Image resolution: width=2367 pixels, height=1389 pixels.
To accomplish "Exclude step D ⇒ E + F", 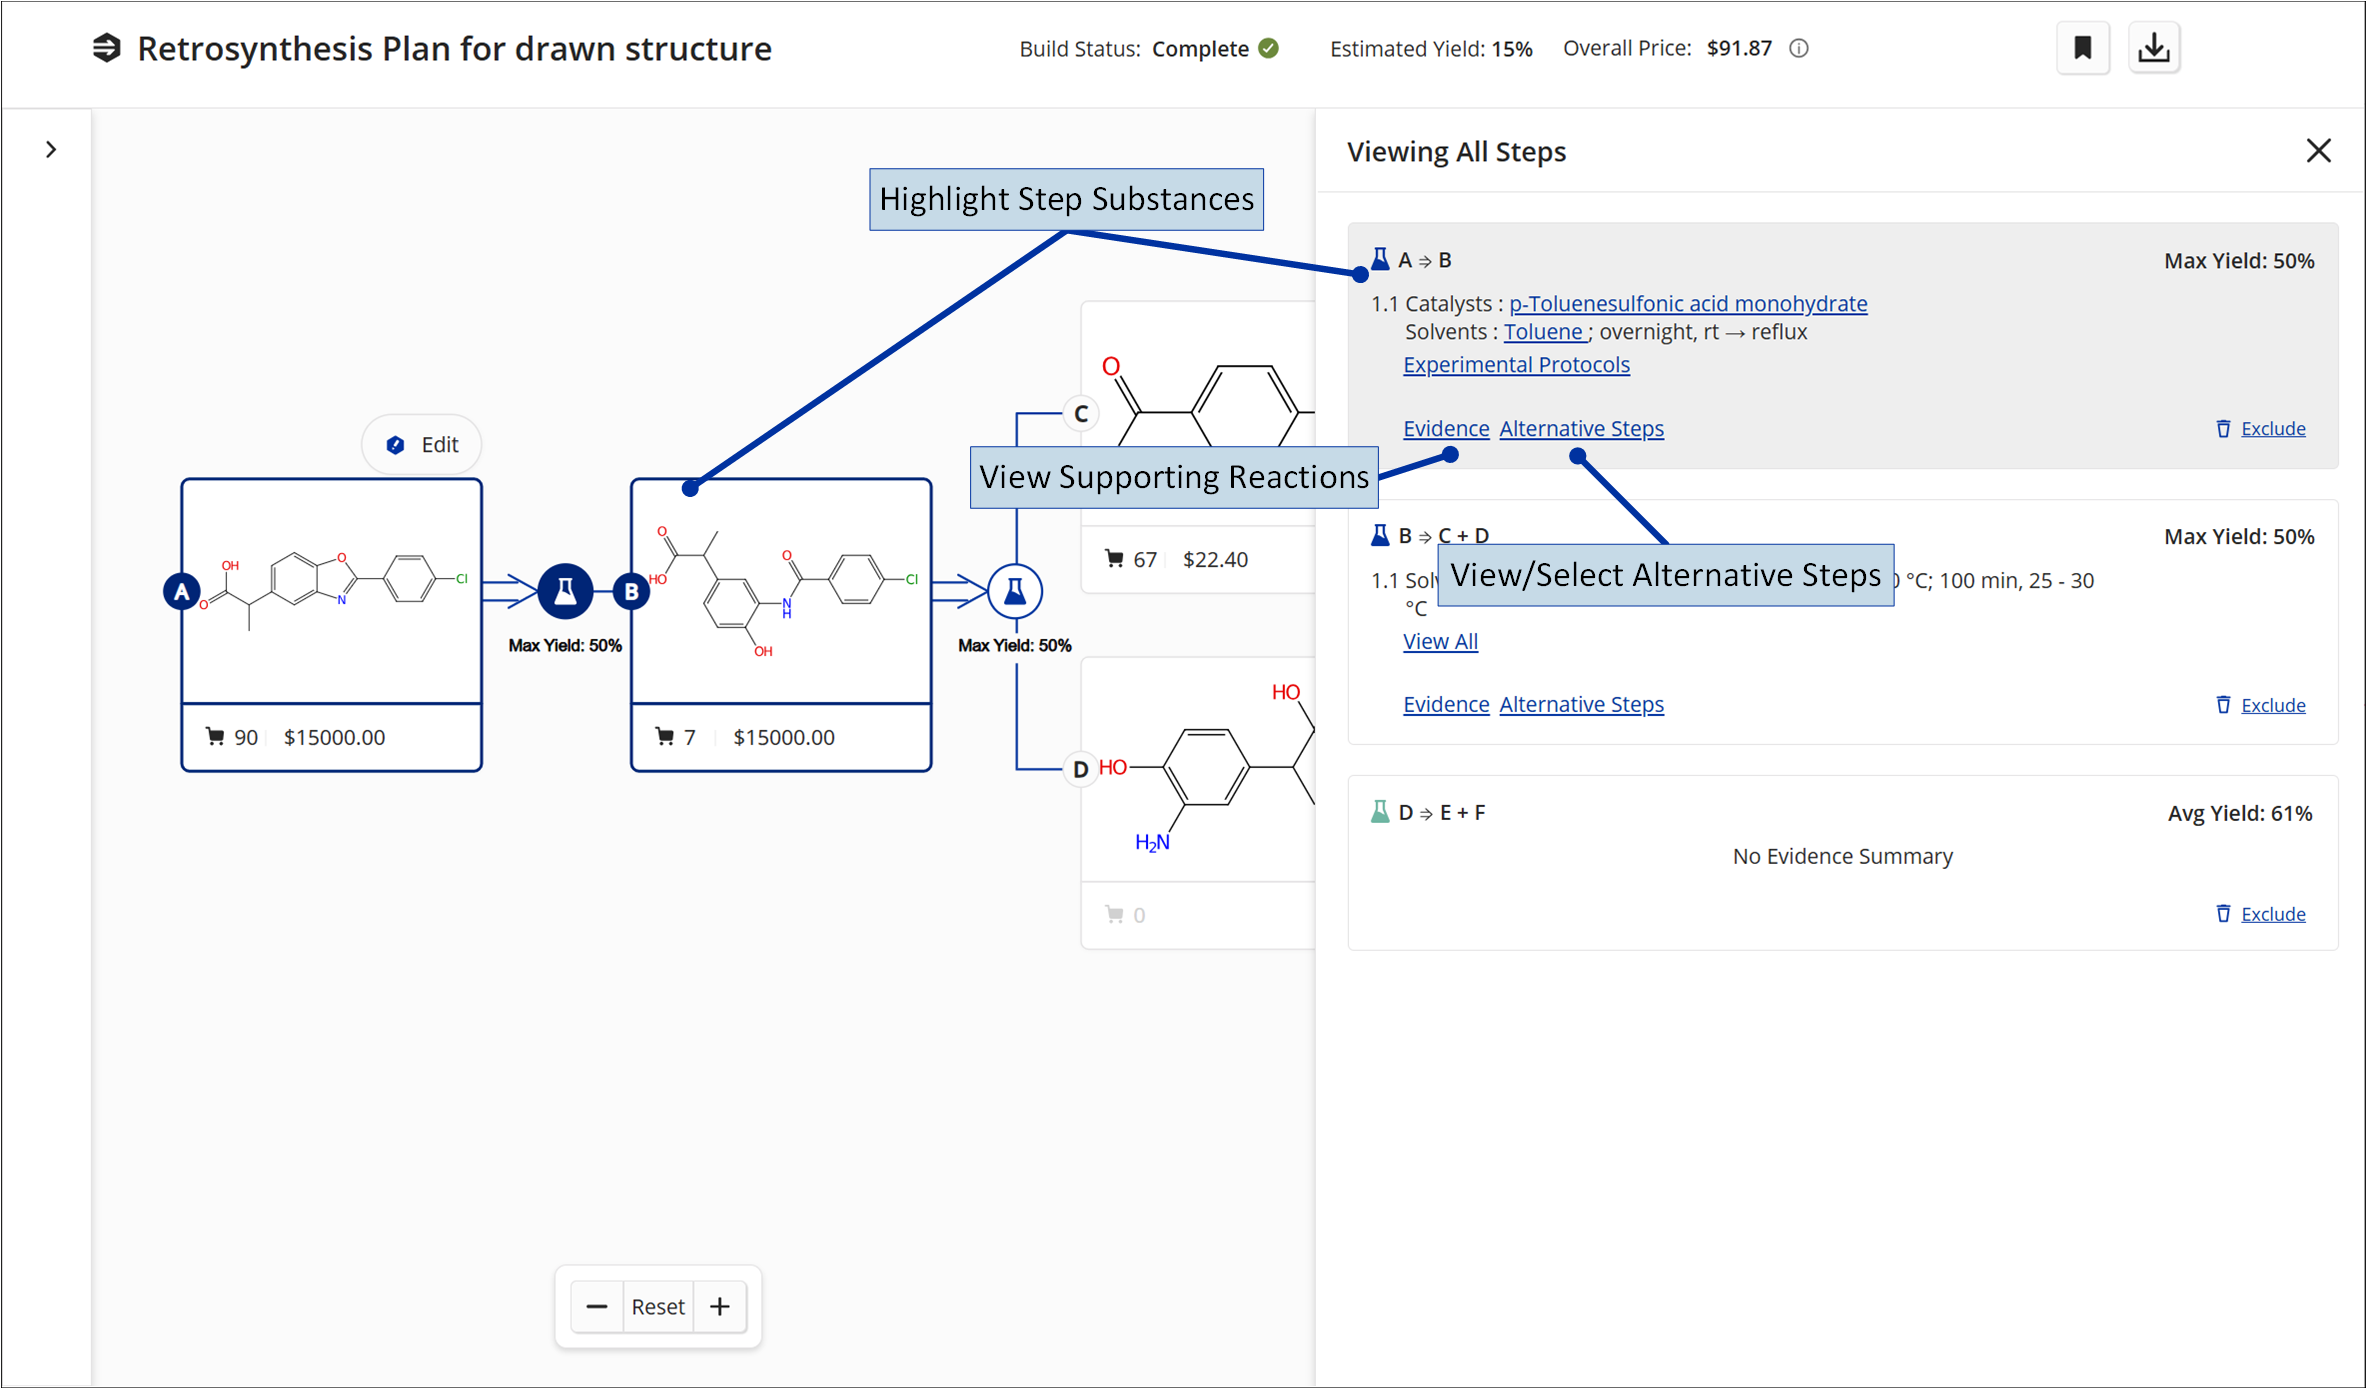I will [2273, 914].
